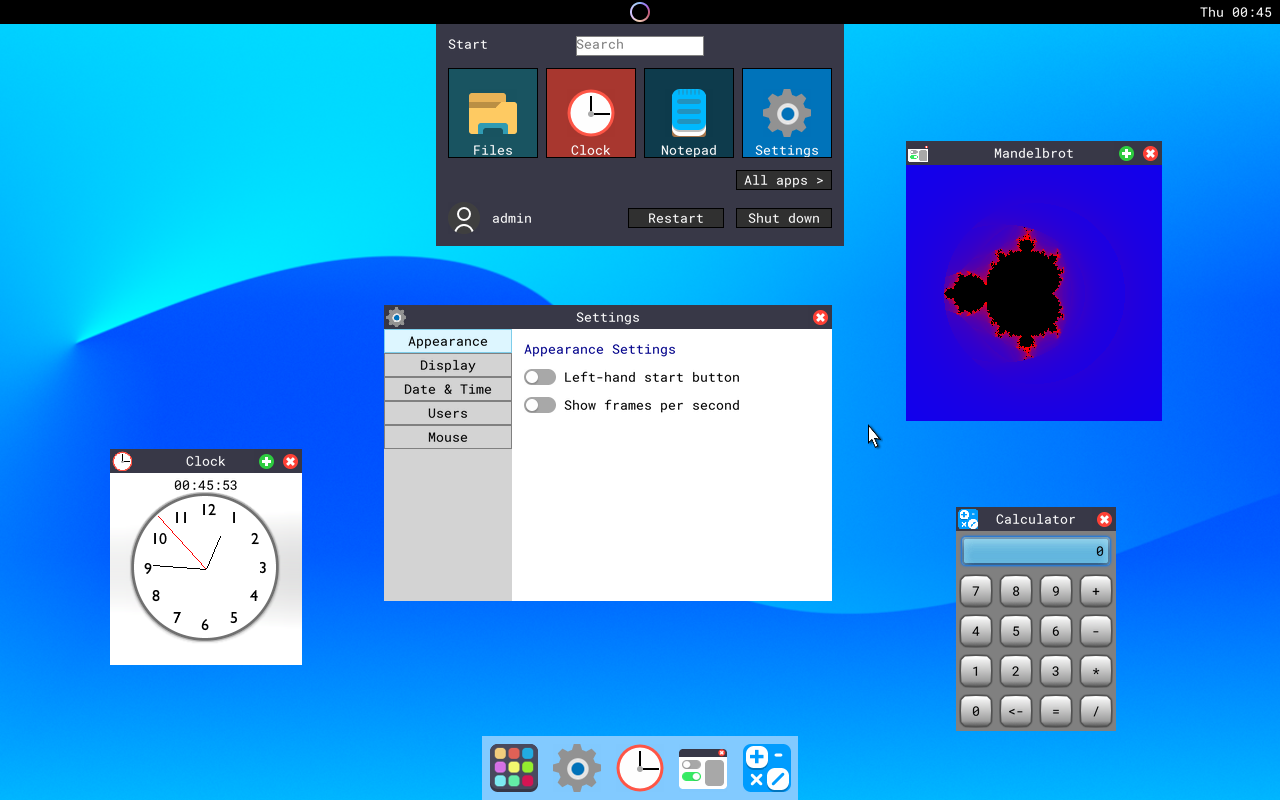
Task: Toggle Show frames per second
Action: pos(540,405)
